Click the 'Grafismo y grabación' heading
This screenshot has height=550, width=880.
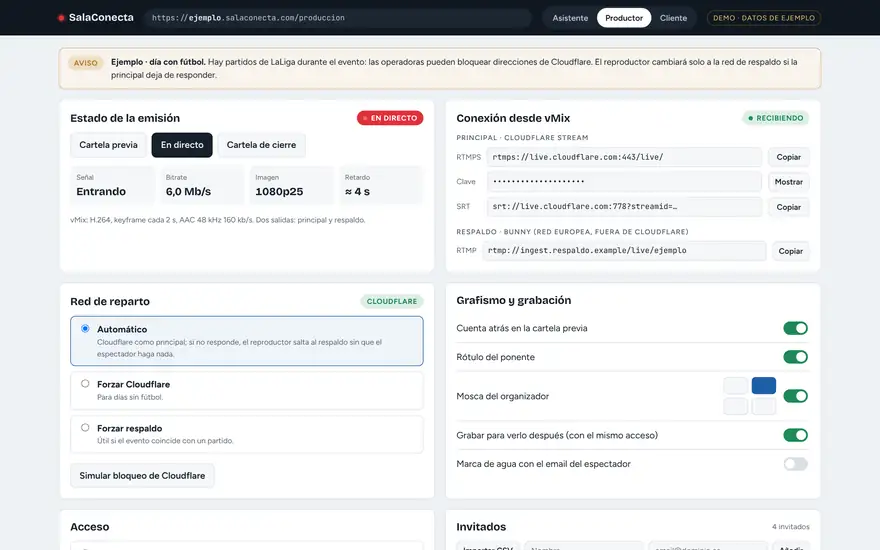514,300
